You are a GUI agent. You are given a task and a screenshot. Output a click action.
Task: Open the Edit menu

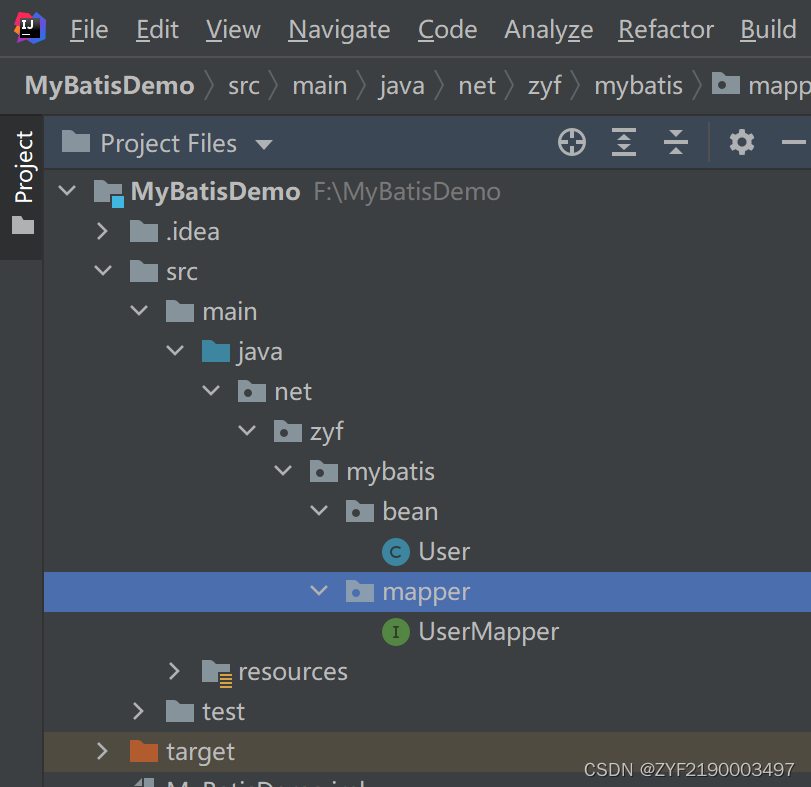pos(157,29)
